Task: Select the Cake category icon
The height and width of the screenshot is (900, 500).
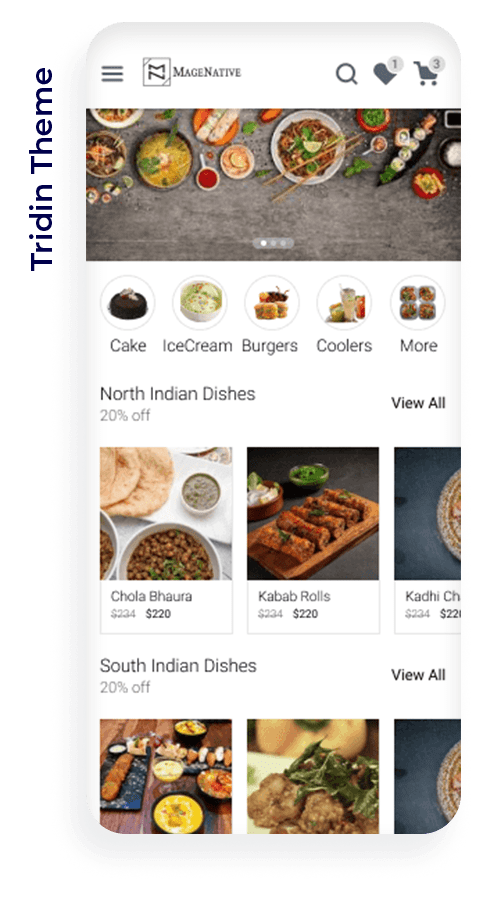Action: [x=127, y=302]
